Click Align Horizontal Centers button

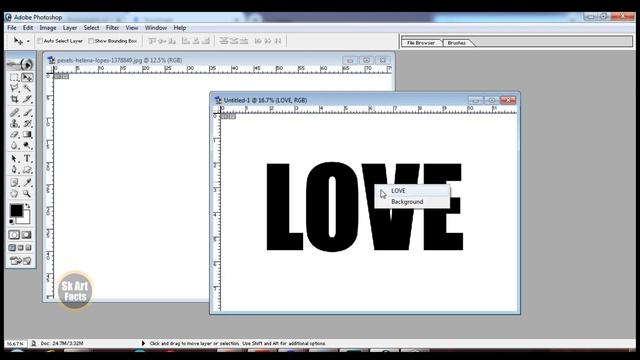[196, 41]
